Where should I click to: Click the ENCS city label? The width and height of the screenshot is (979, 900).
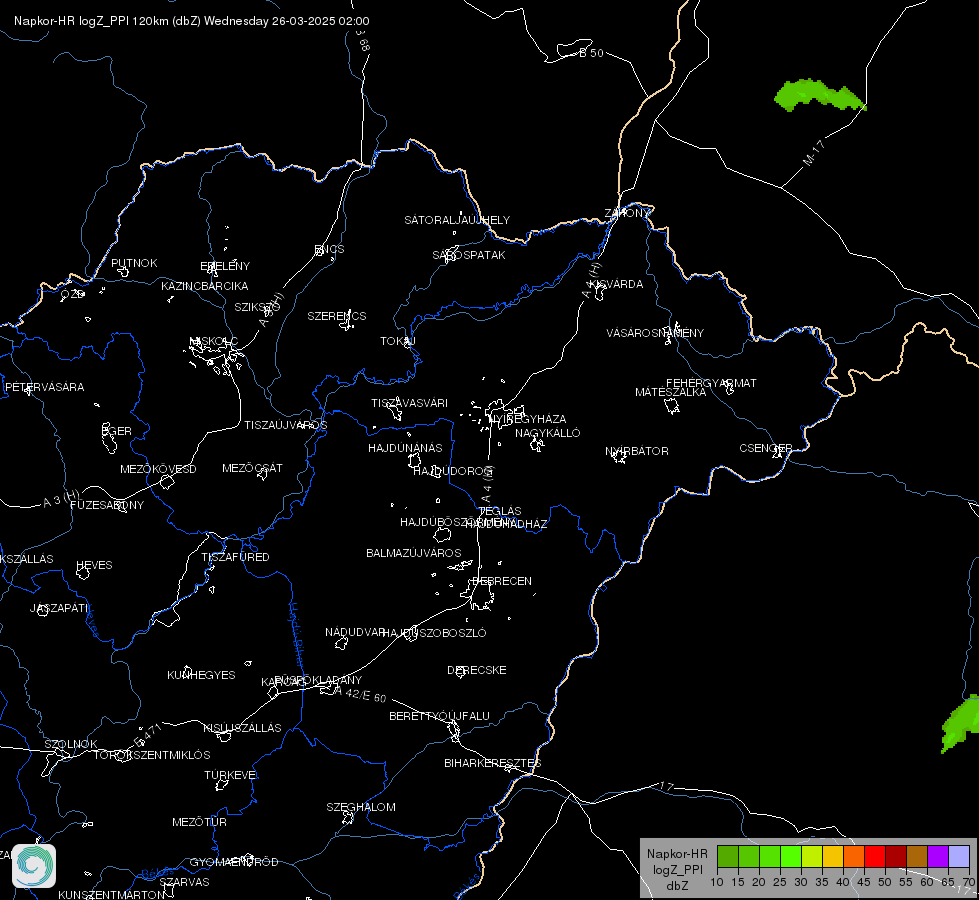click(330, 249)
